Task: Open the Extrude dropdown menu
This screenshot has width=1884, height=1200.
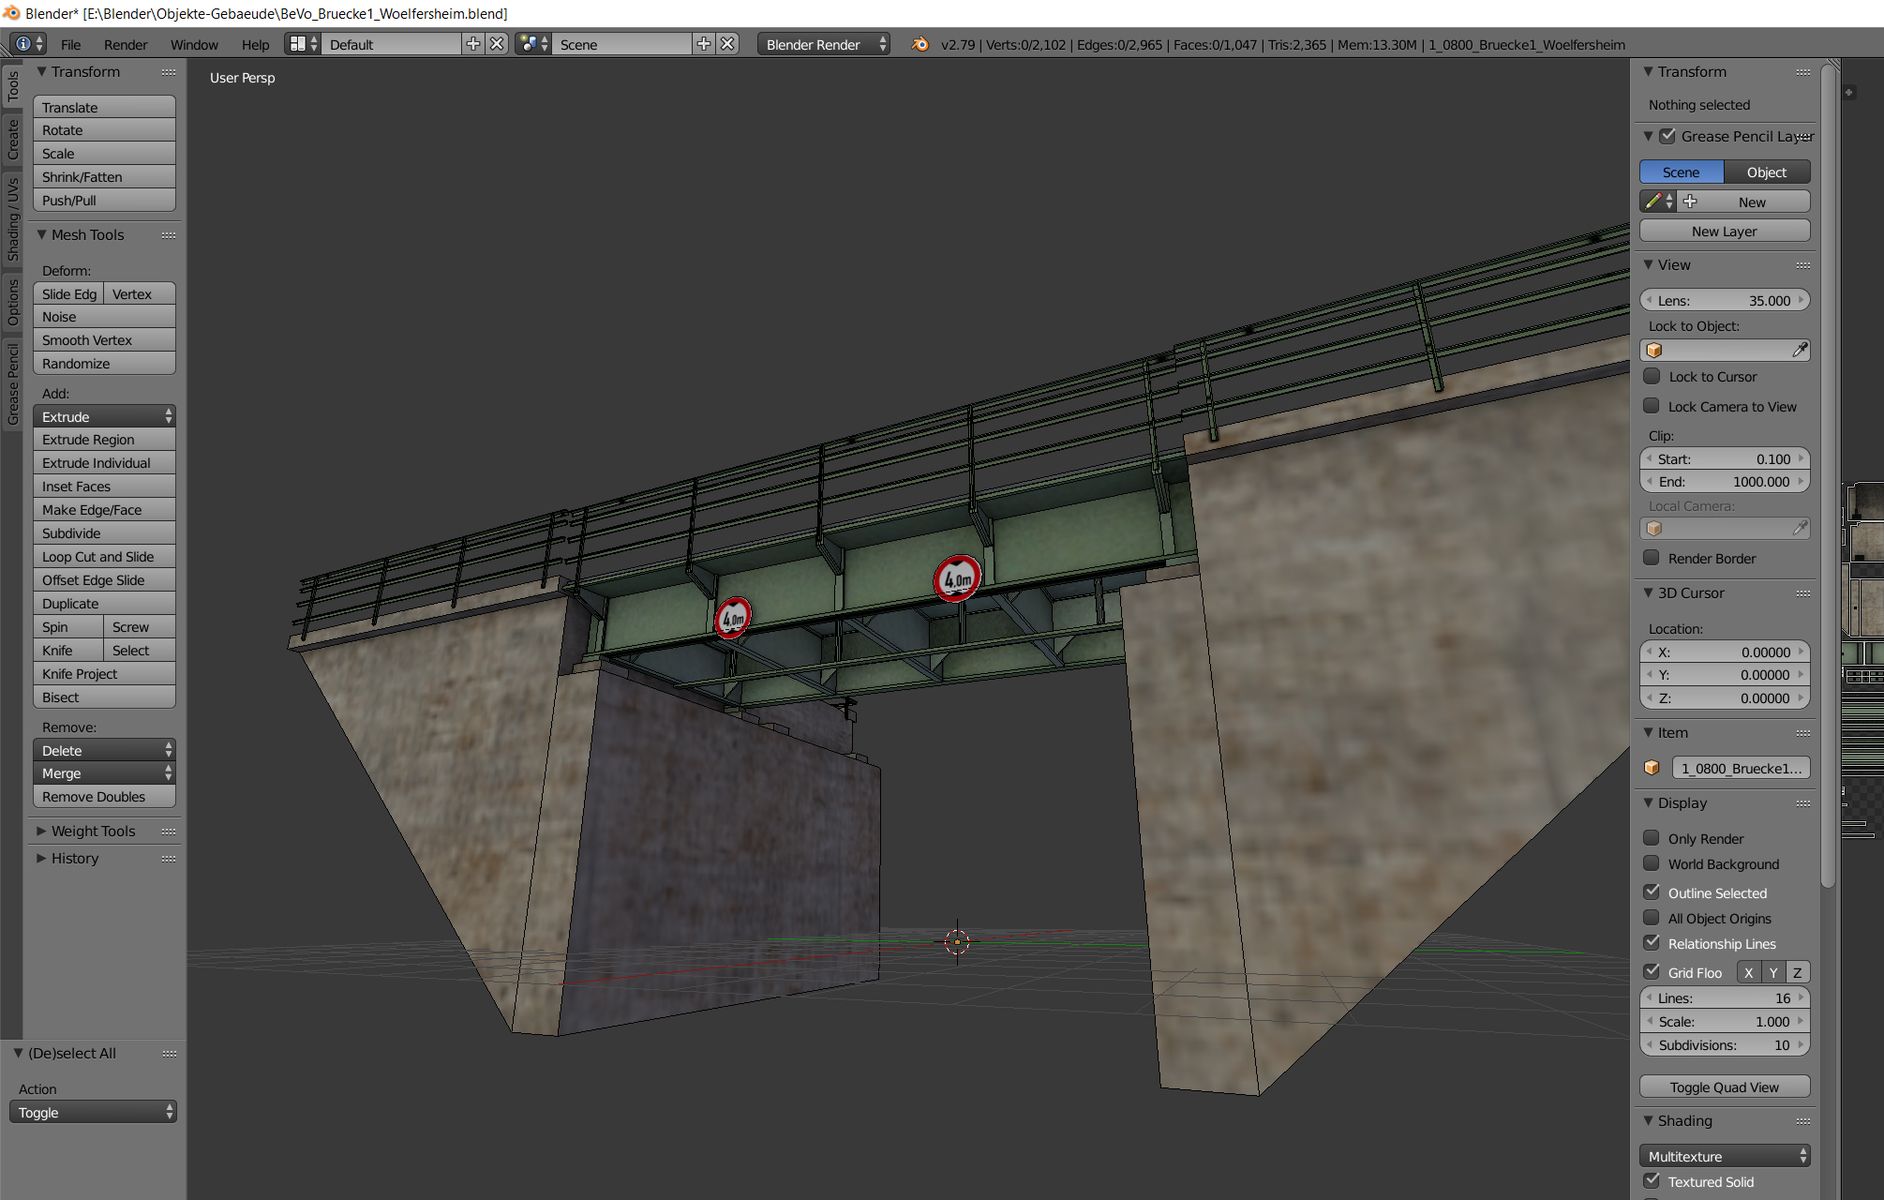Action: (x=104, y=416)
